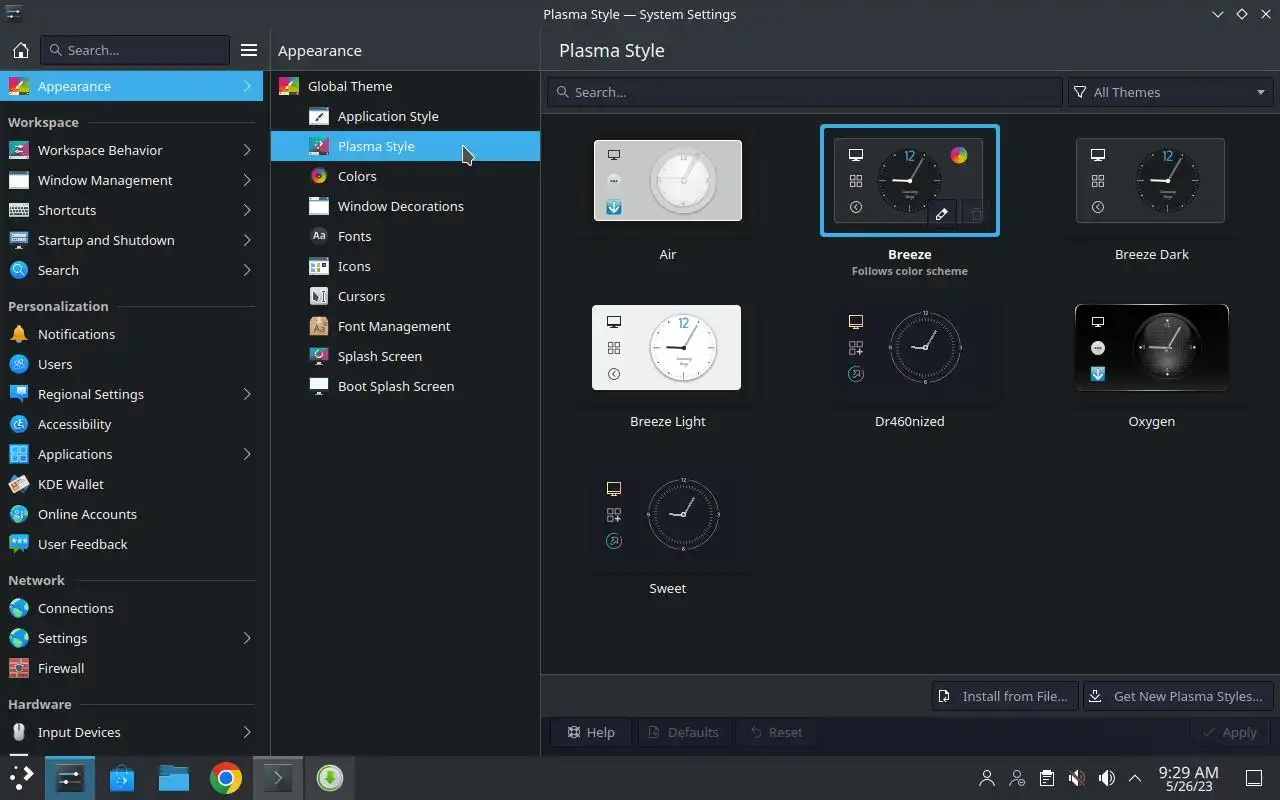
Task: Click the Users icon in sidebar
Action: tap(19, 364)
